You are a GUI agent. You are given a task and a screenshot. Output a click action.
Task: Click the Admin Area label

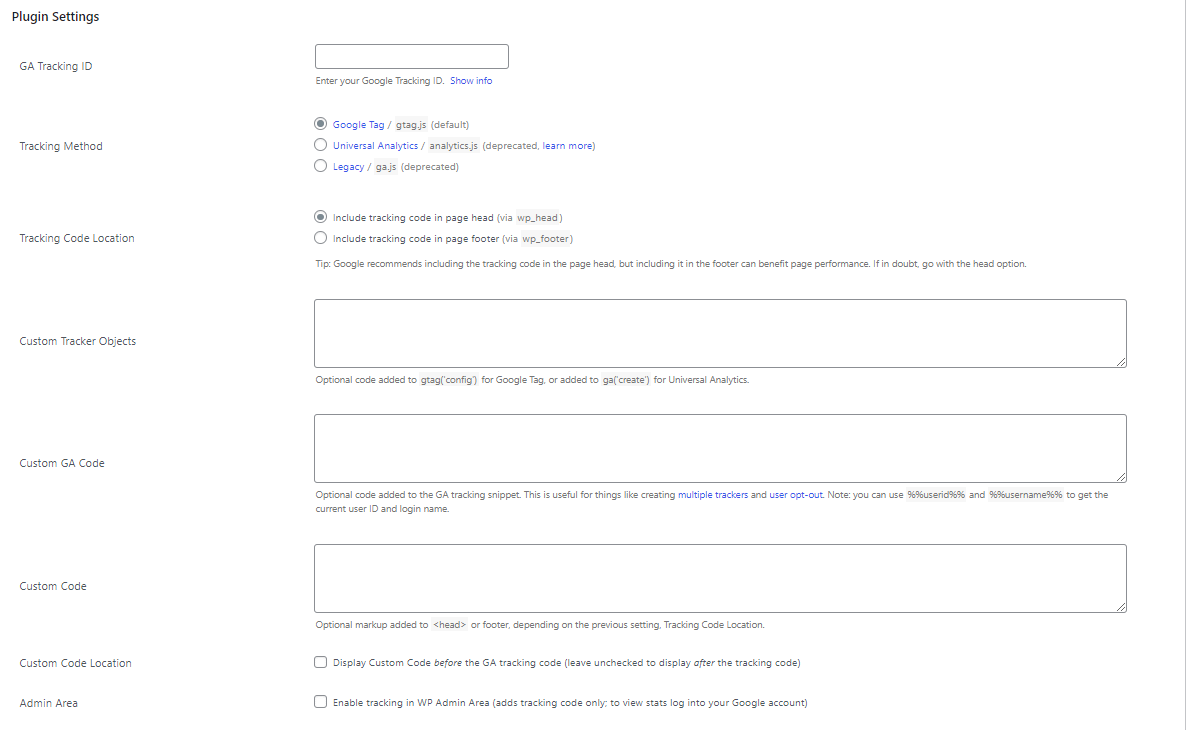click(48, 704)
